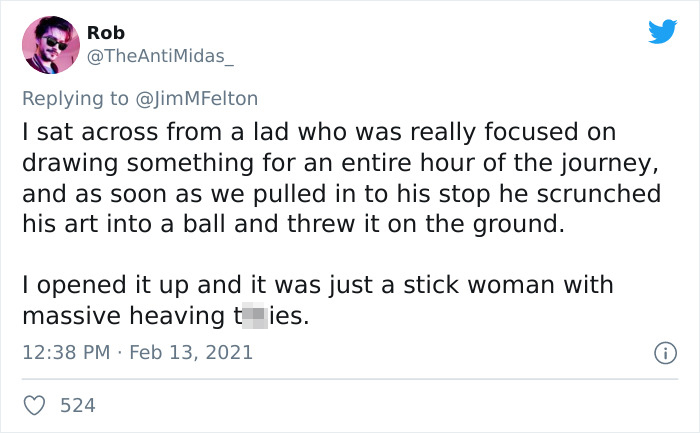Open Rob's profile avatar picture
The width and height of the screenshot is (700, 433).
50,45
